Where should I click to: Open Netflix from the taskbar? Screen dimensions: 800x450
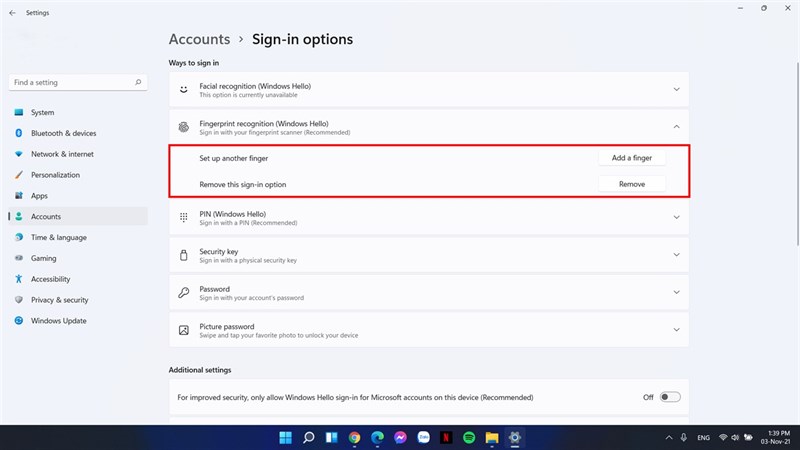tap(447, 437)
